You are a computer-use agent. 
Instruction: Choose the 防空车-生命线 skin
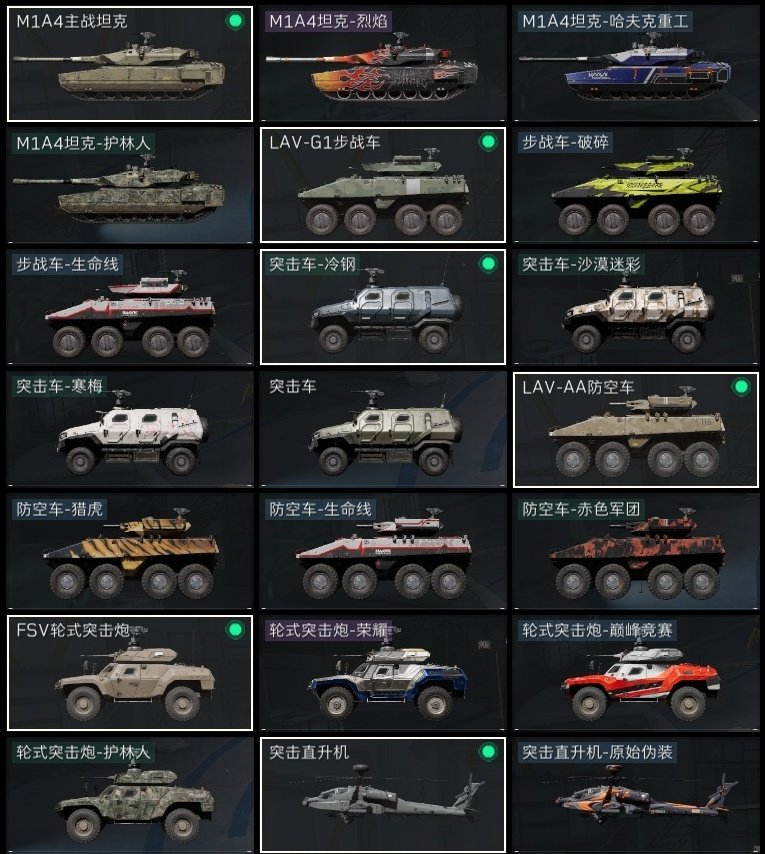coord(383,551)
